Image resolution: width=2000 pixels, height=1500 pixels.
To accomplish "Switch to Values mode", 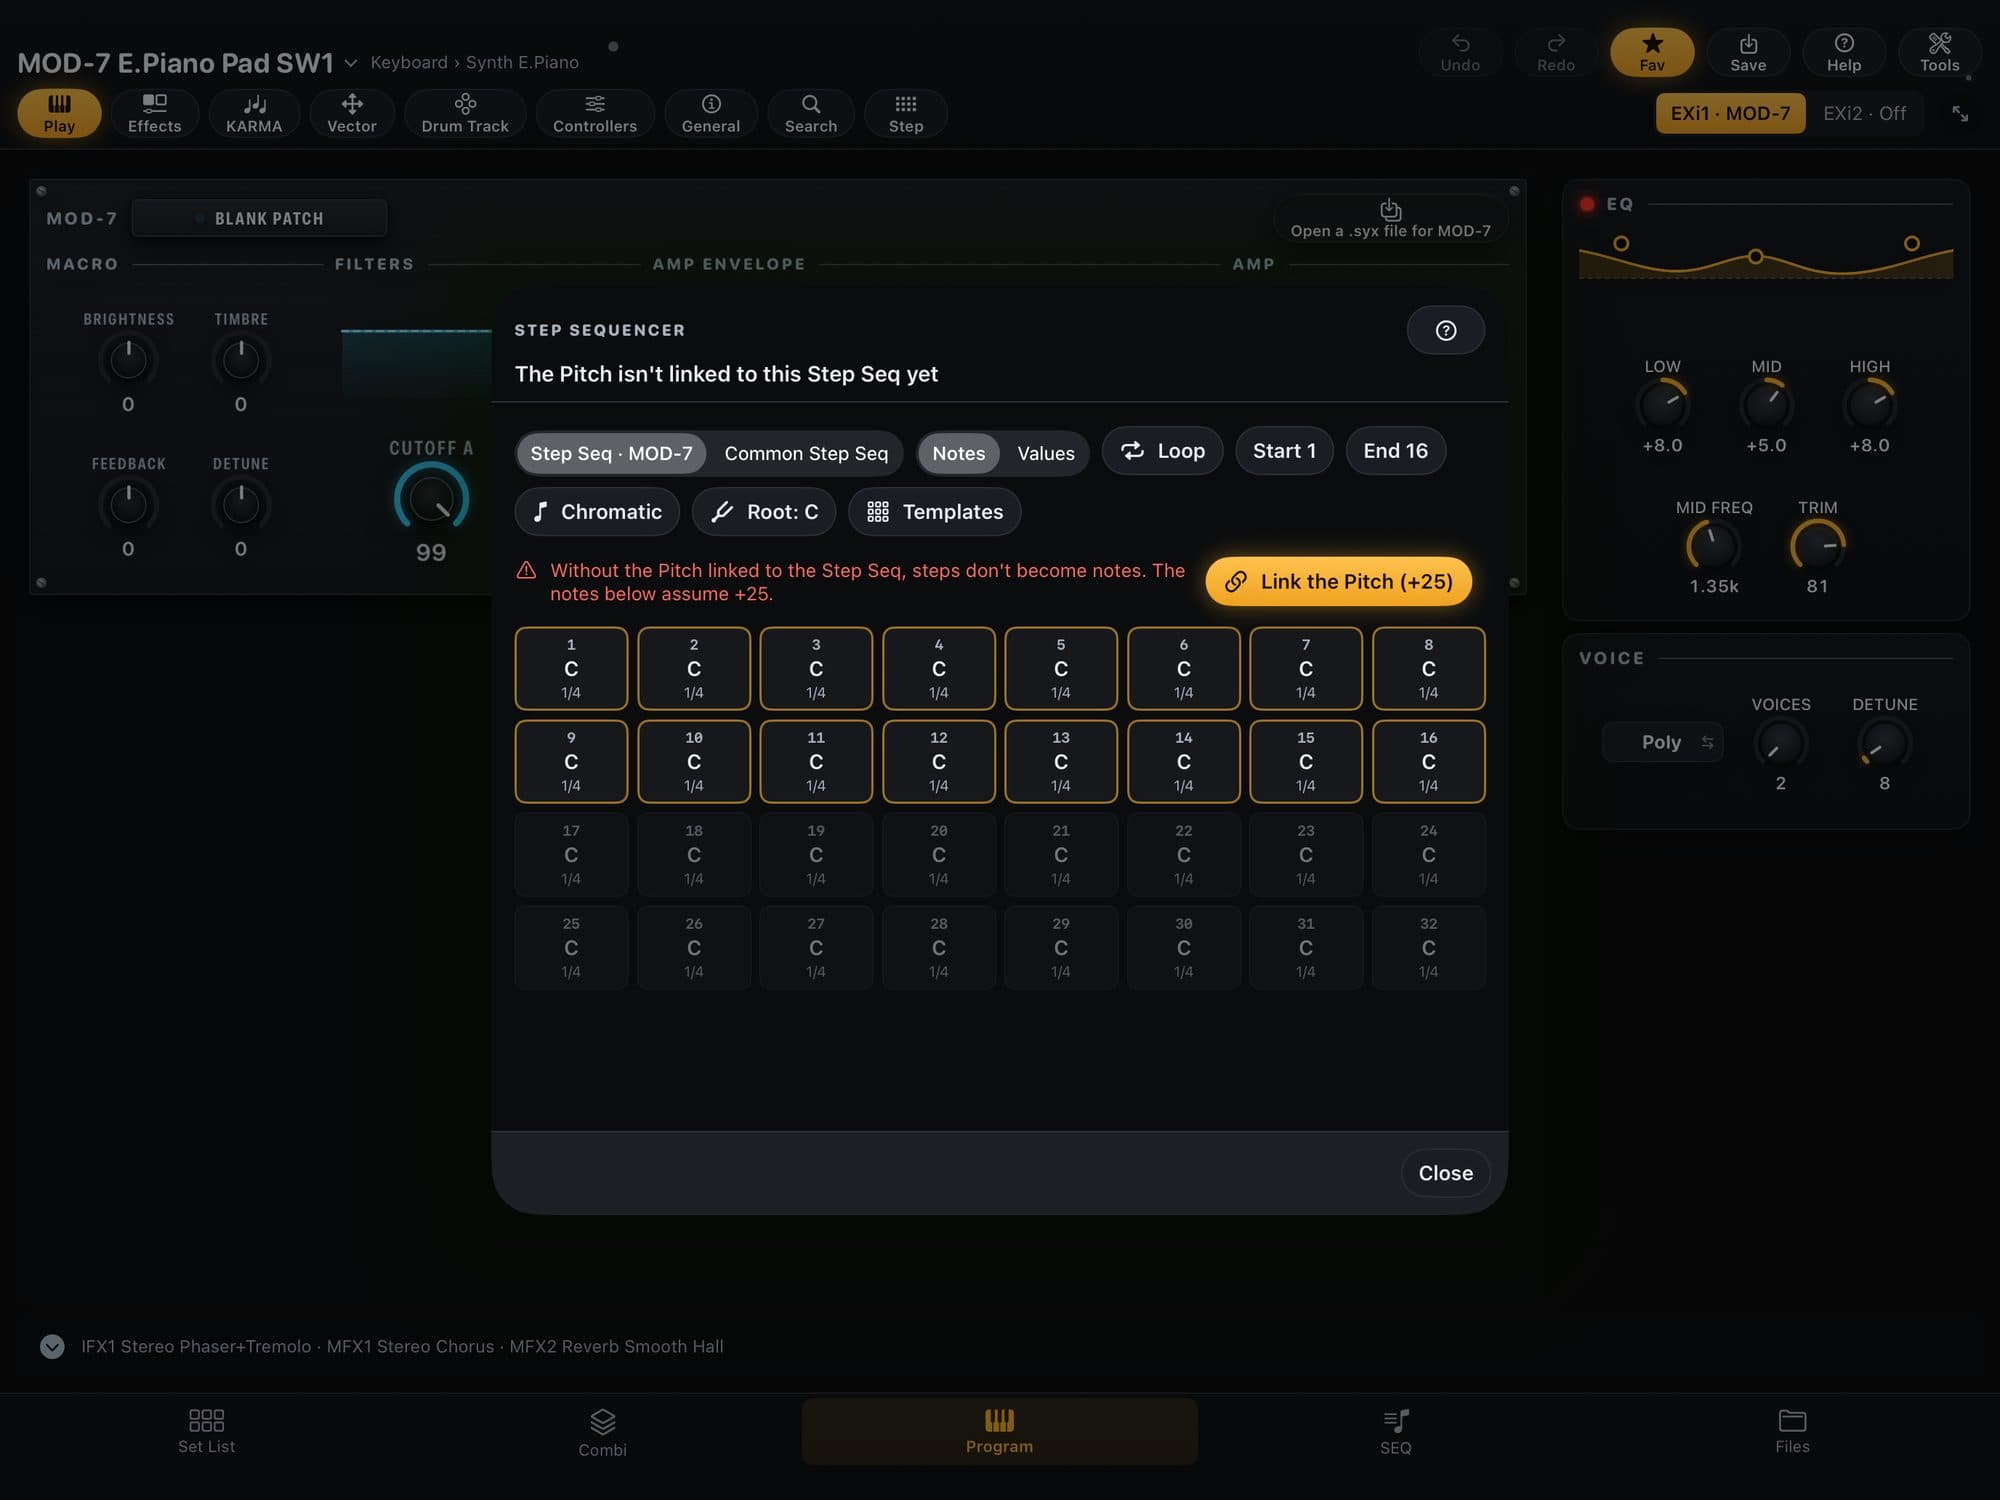I will pos(1046,453).
